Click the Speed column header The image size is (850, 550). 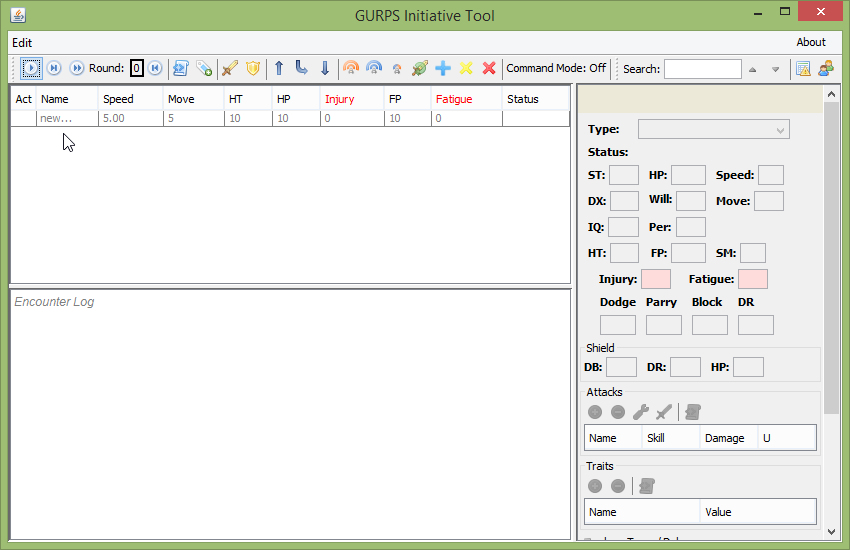(131, 99)
